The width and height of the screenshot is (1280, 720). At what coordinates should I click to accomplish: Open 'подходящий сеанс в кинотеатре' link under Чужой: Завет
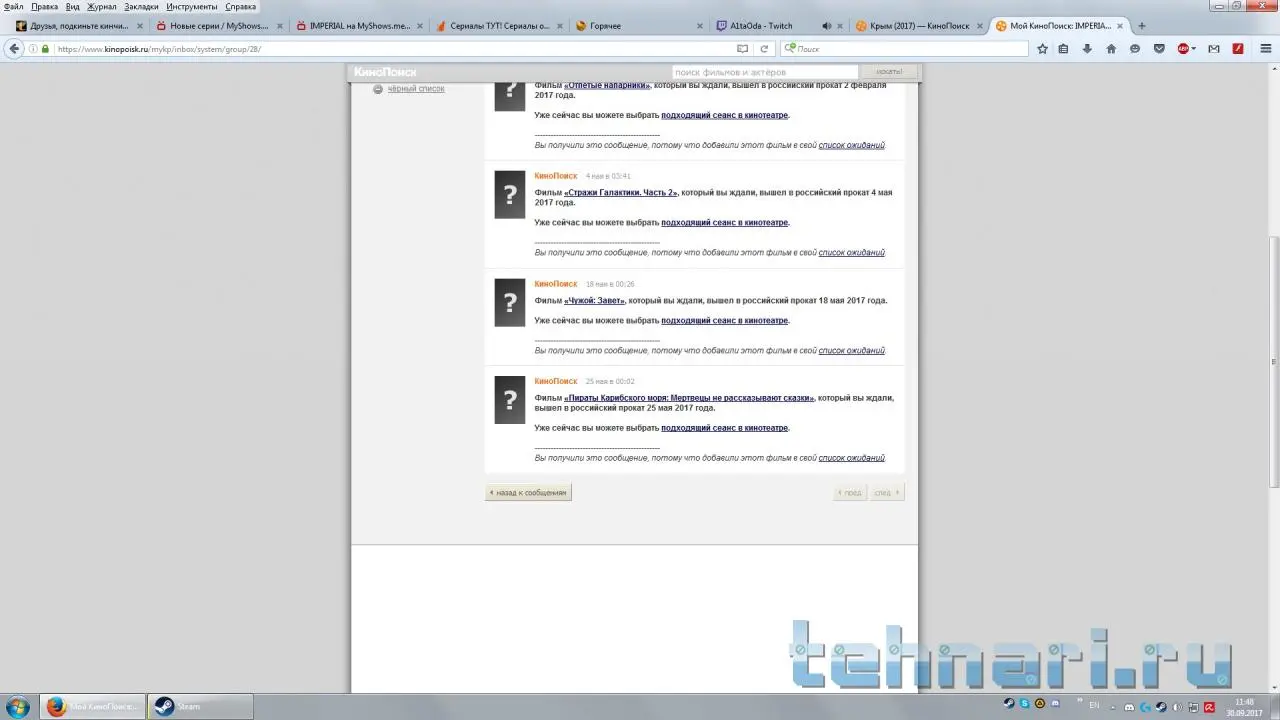(x=724, y=320)
